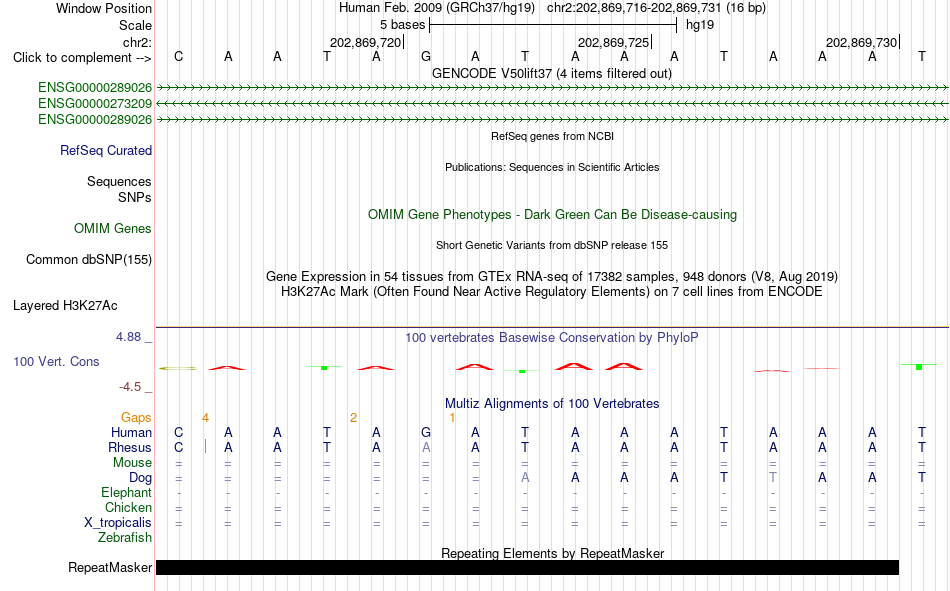The height and width of the screenshot is (591, 950).
Task: Open the Common dbSNP(155) track label
Action: click(x=88, y=259)
